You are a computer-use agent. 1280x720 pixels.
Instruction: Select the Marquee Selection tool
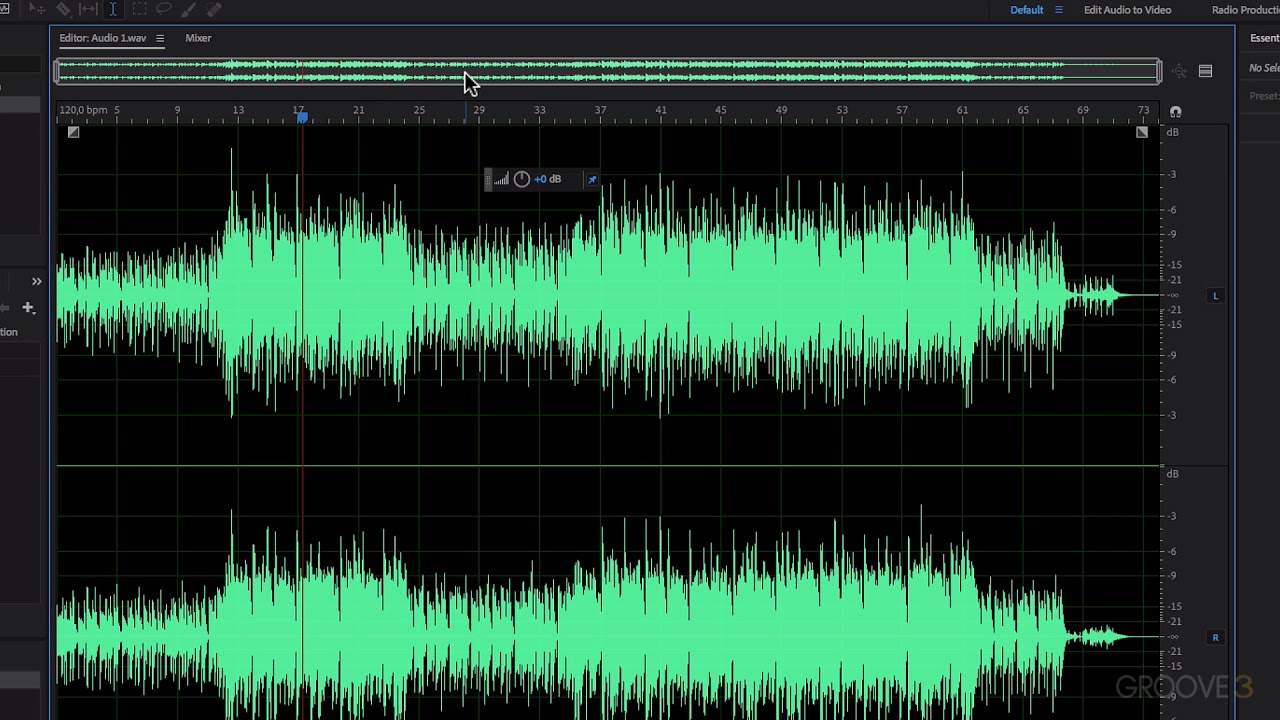pyautogui.click(x=139, y=9)
